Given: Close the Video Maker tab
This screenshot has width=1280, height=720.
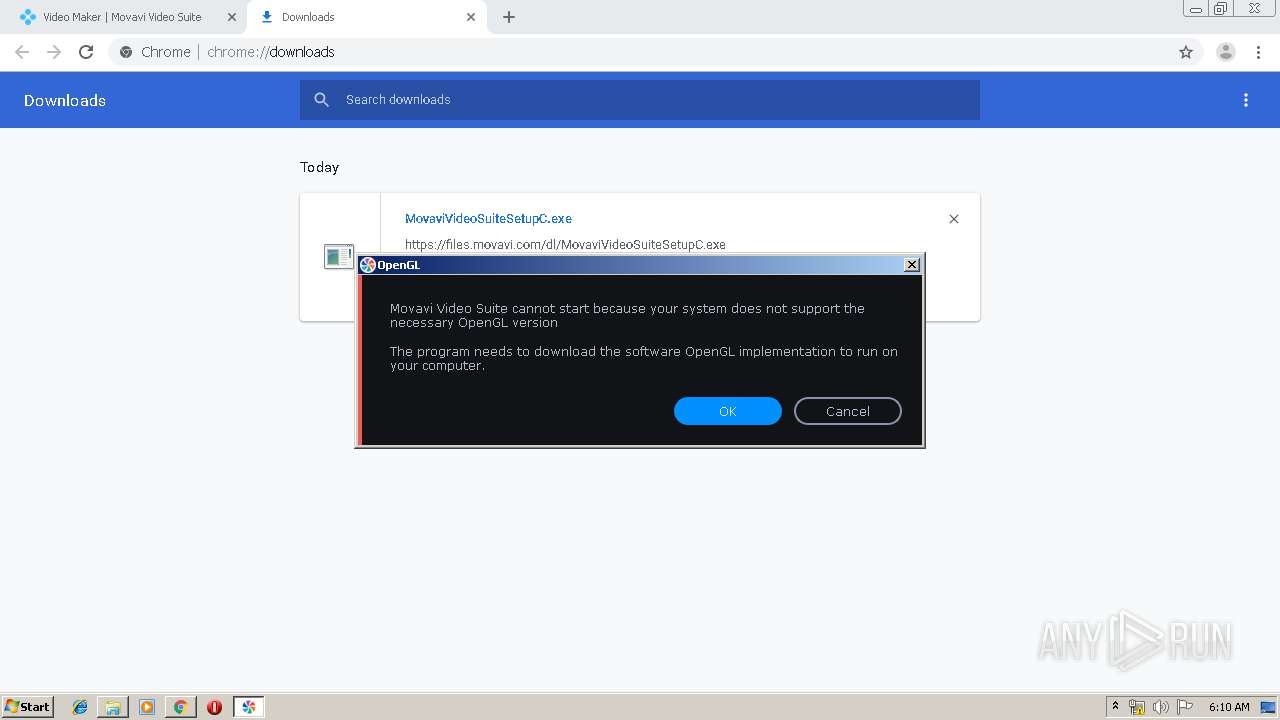Looking at the screenshot, I should point(232,17).
